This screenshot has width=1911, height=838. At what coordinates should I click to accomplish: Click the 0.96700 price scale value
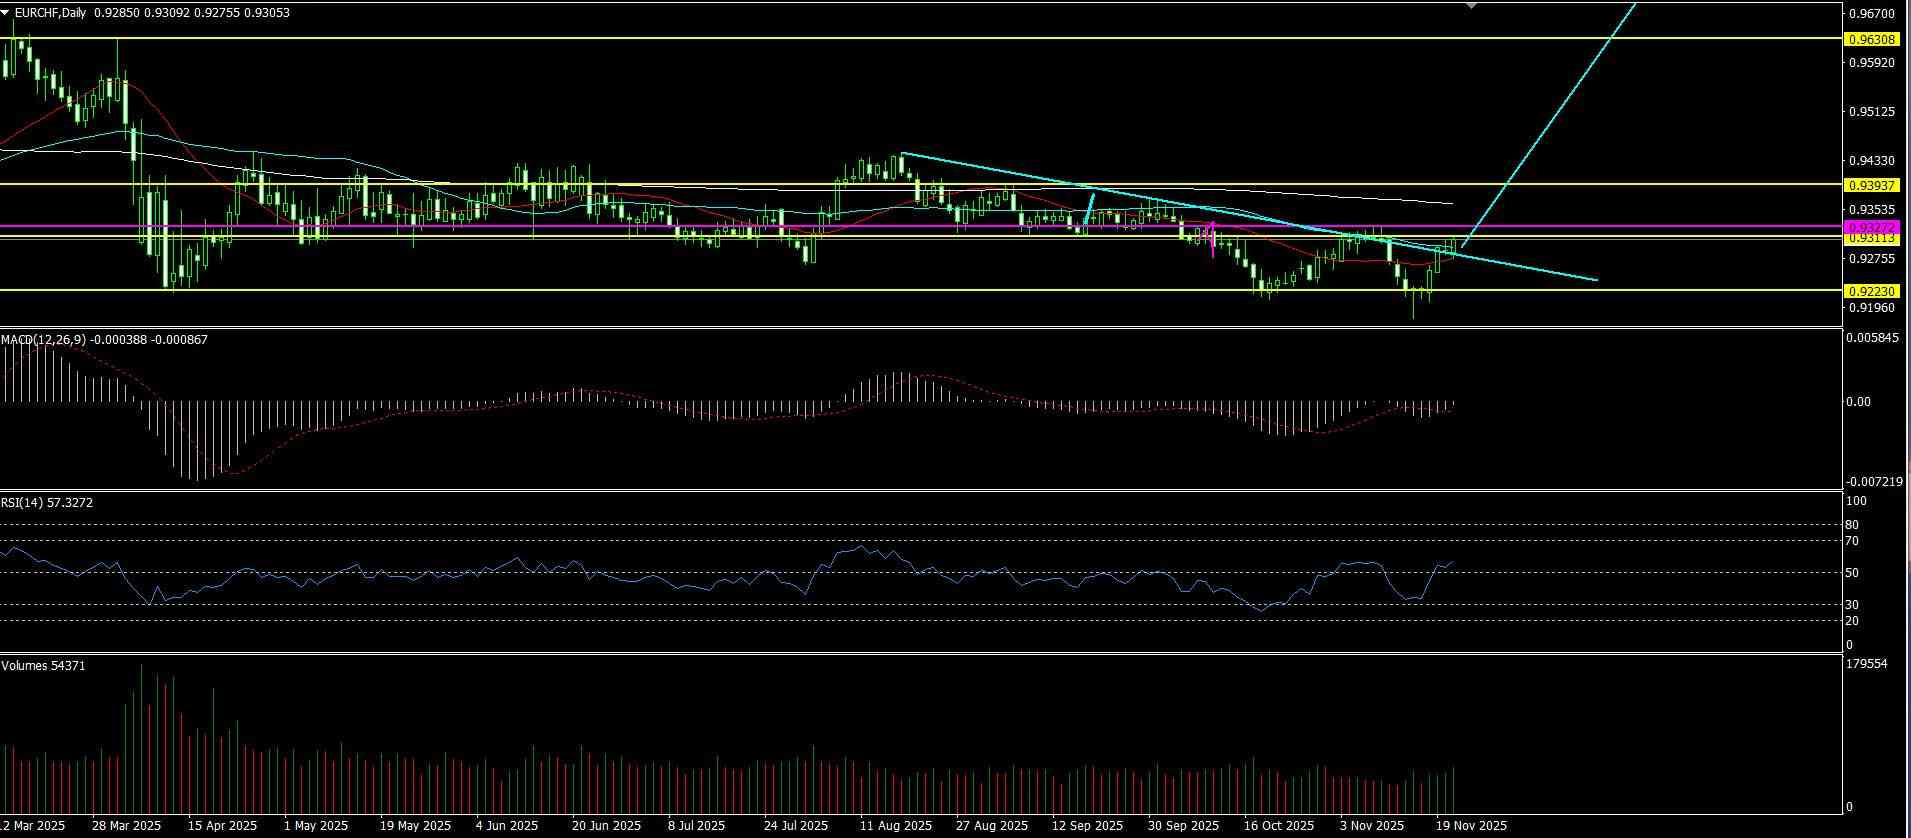[x=1872, y=14]
